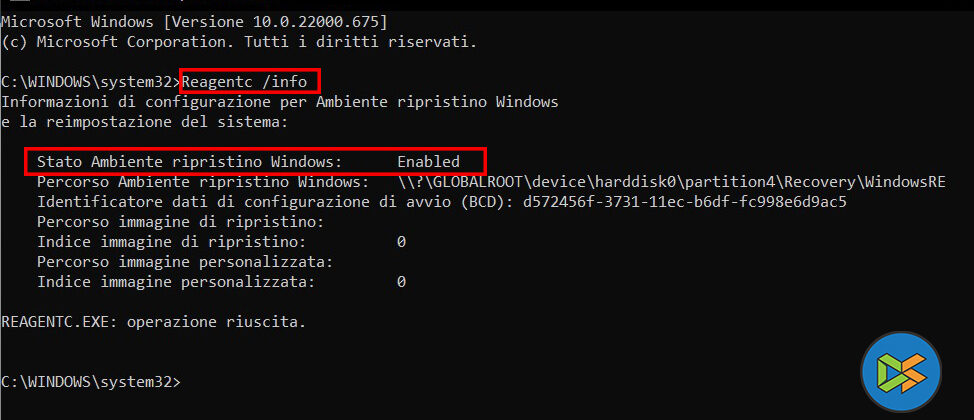Click the reimpostazione del sistema text line
Screen dimensions: 974x420
tap(144, 122)
